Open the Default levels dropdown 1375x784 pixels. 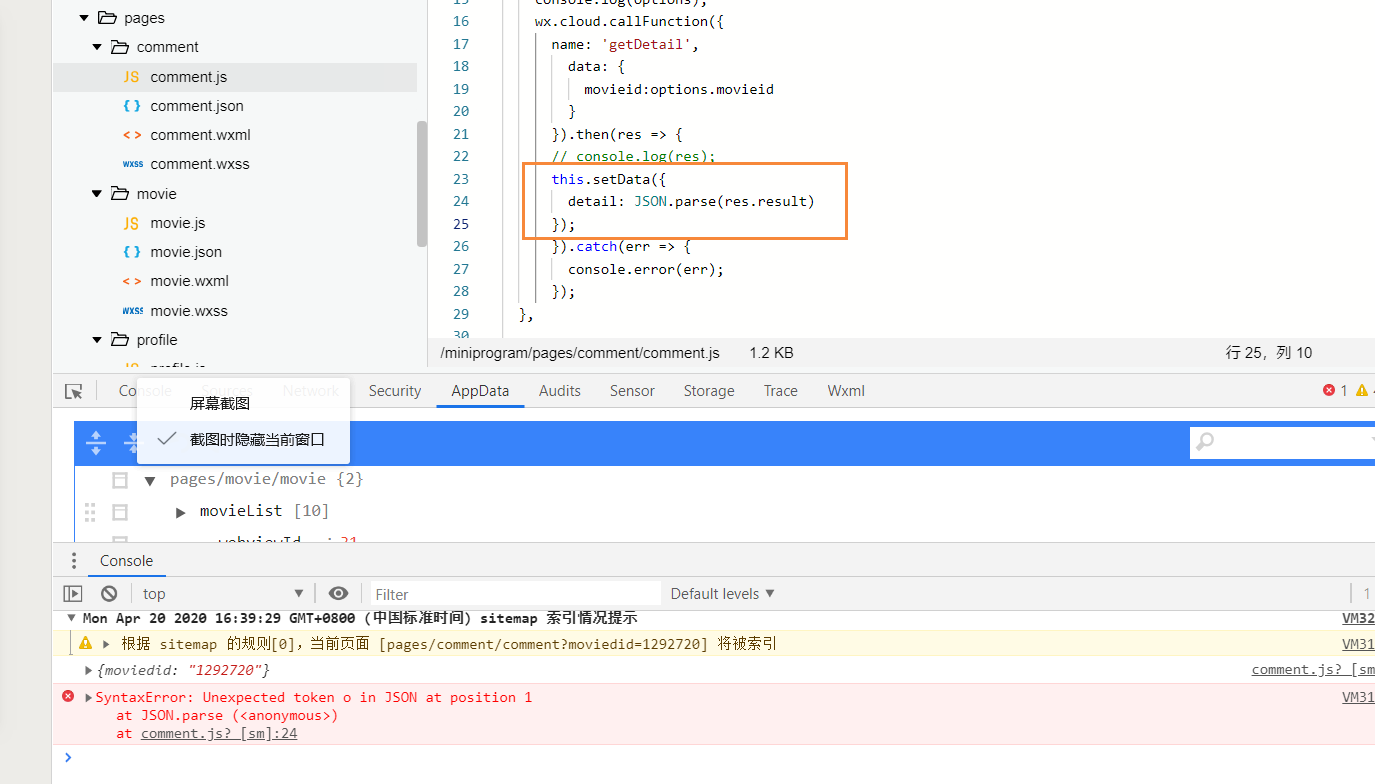point(722,593)
